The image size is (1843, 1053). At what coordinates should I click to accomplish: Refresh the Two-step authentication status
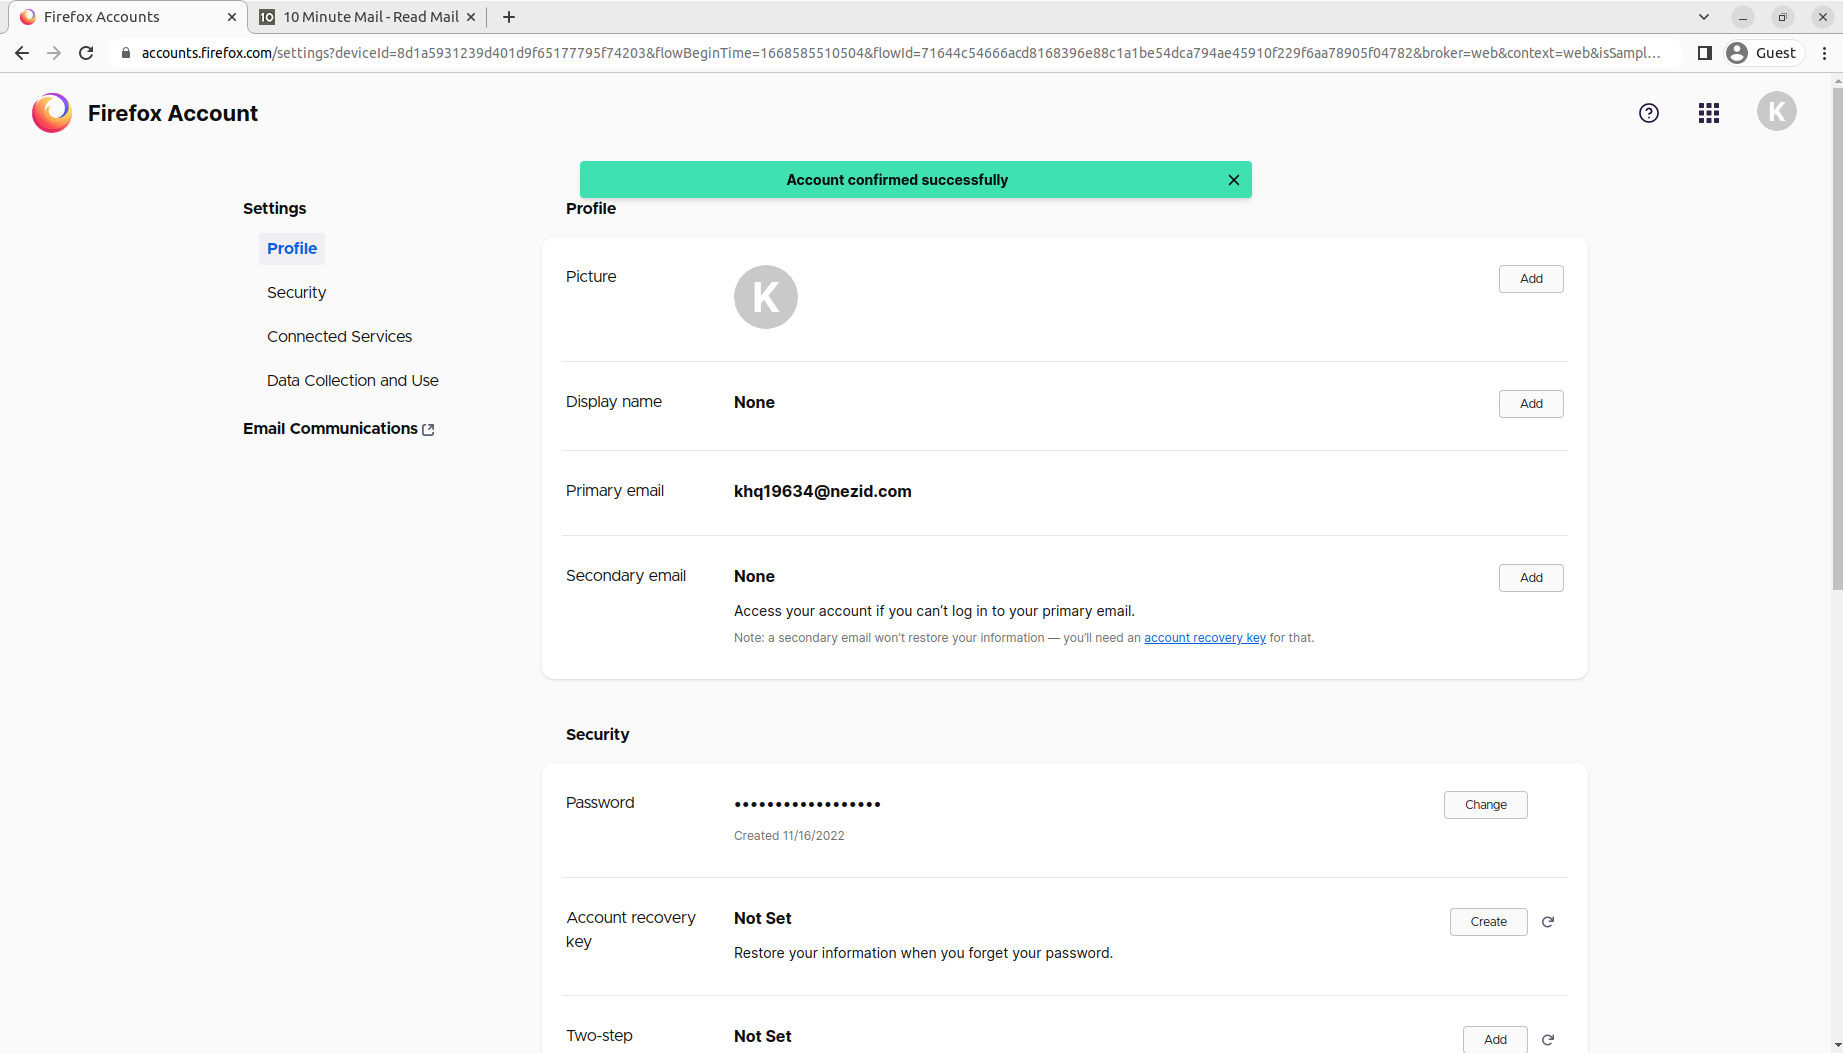click(x=1548, y=1039)
